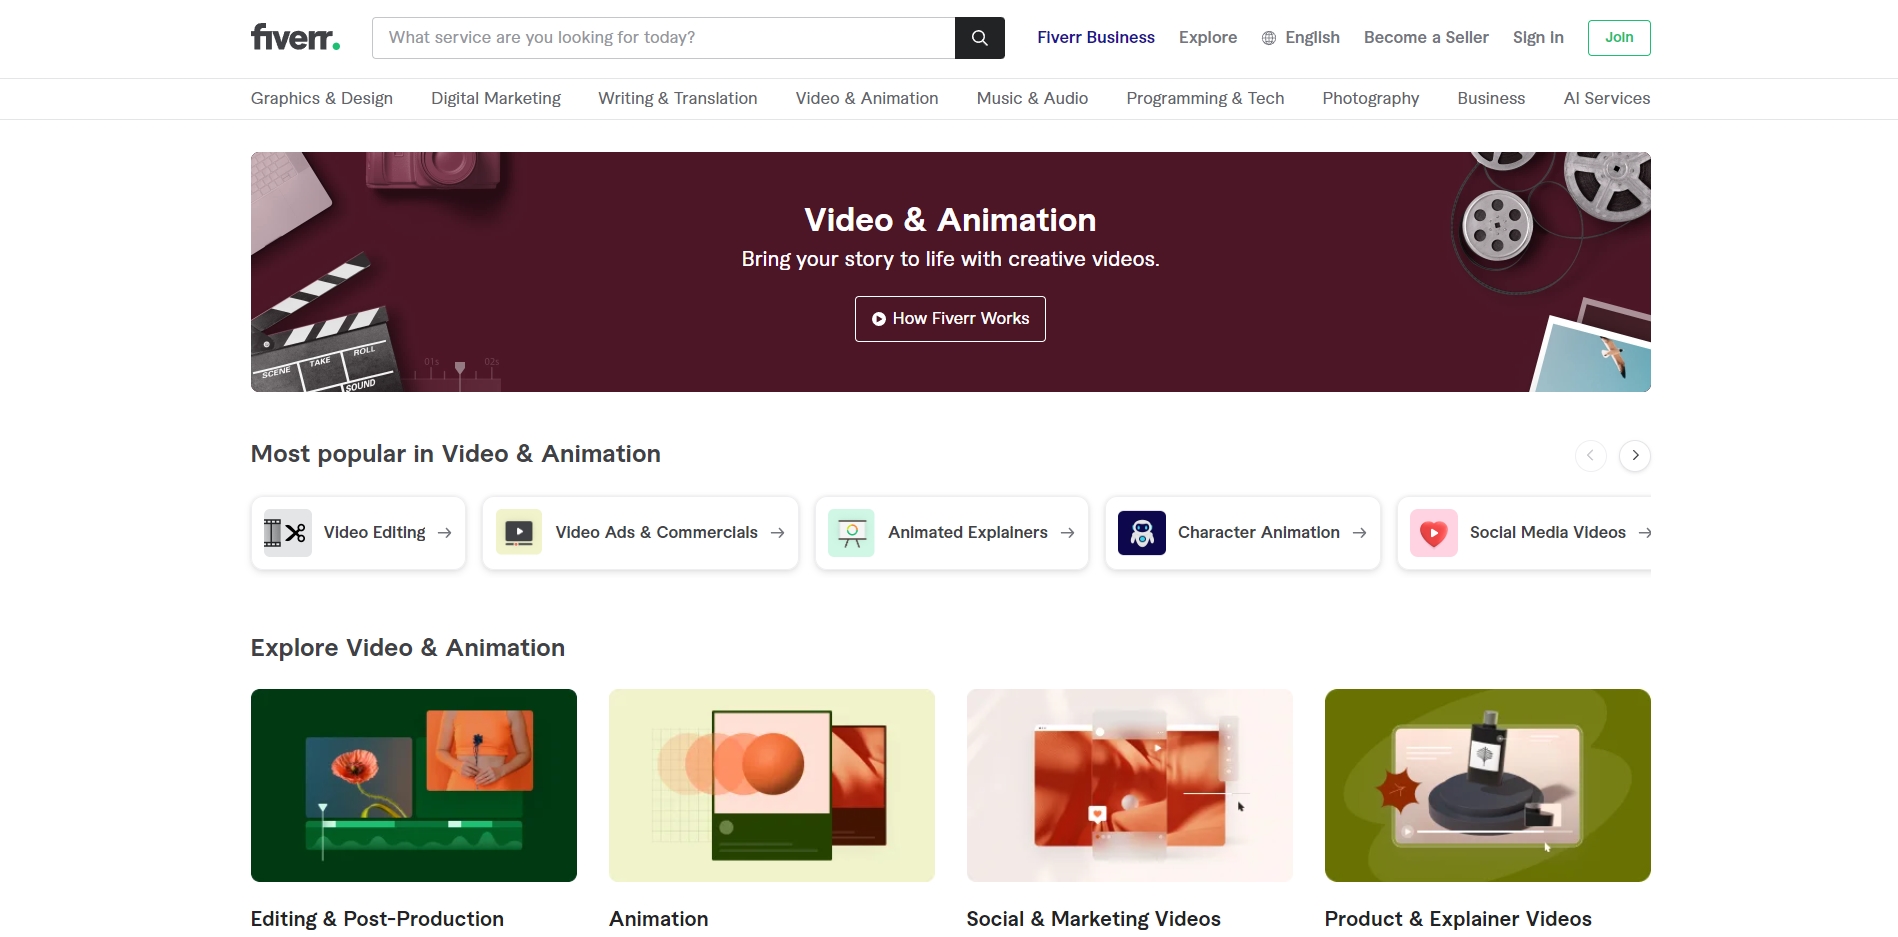1898x937 pixels.
Task: Show previous popular services with left chevron
Action: tap(1590, 455)
